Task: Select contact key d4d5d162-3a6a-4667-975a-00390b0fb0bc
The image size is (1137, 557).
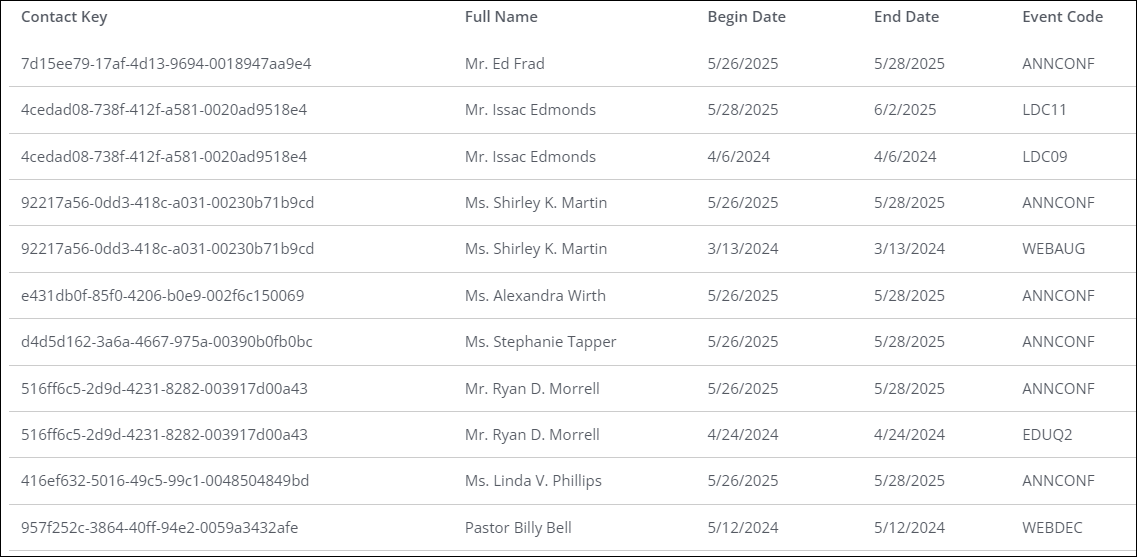Action: 167,342
